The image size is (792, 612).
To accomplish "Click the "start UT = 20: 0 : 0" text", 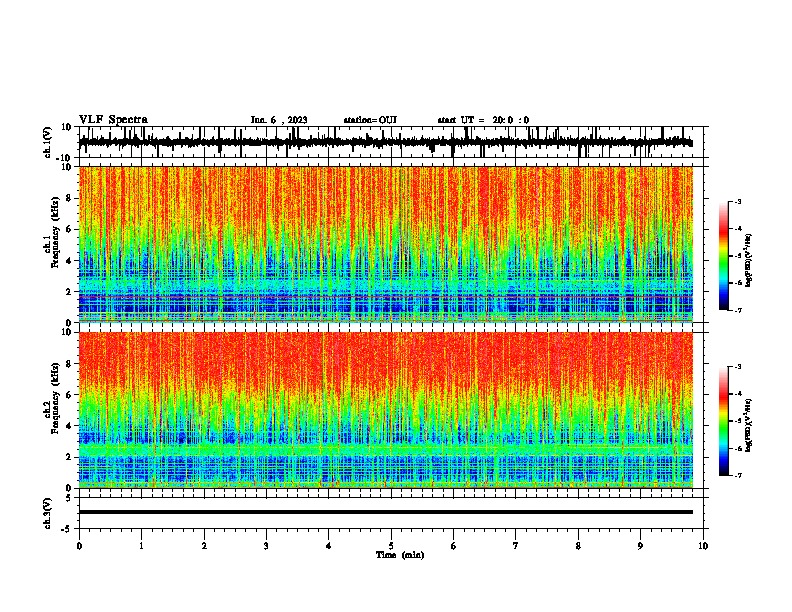I will click(483, 120).
